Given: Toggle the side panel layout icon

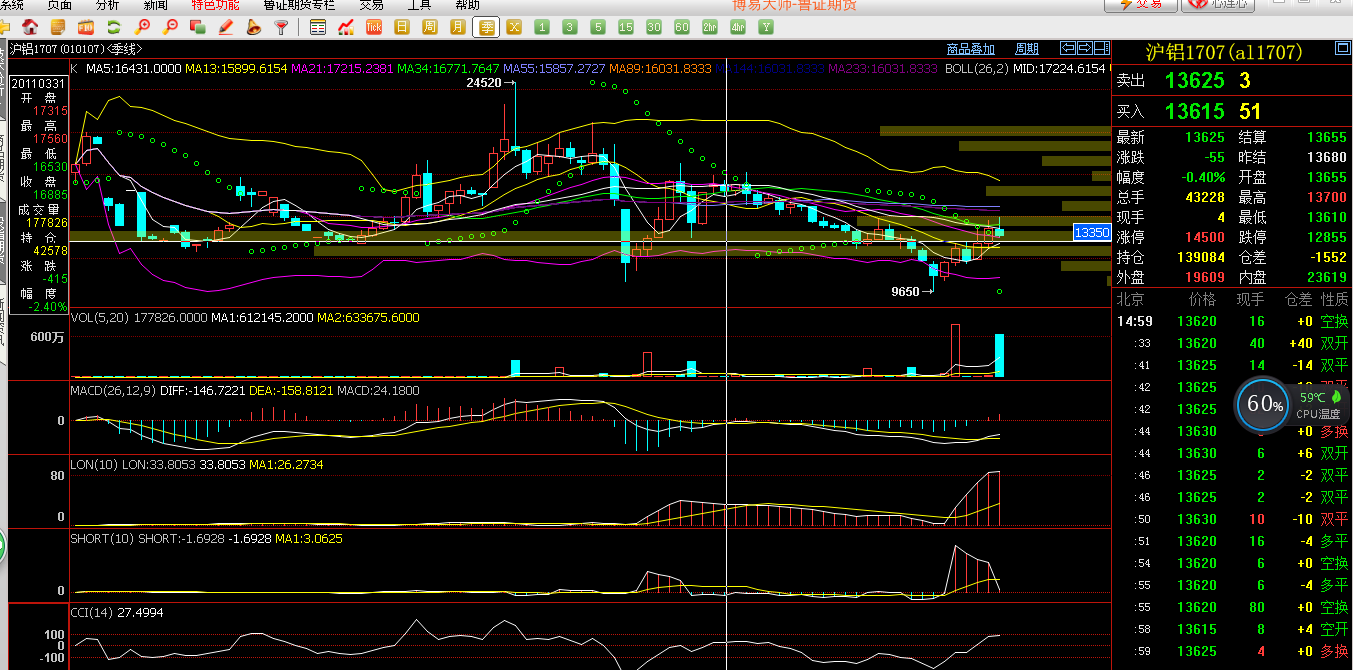Looking at the screenshot, I should (1101, 48).
